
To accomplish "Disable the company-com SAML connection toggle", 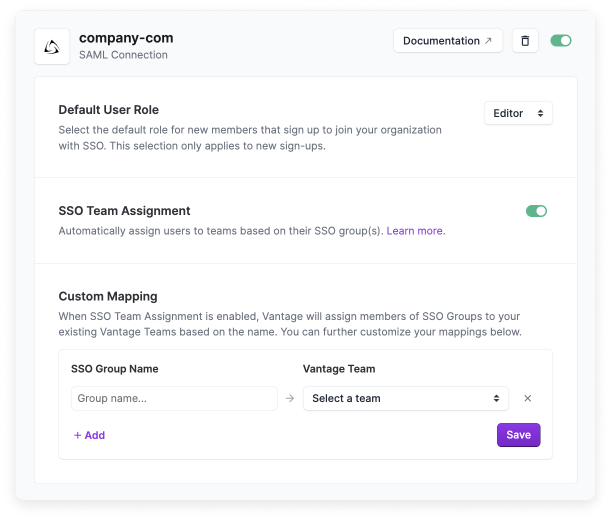I will pos(561,41).
